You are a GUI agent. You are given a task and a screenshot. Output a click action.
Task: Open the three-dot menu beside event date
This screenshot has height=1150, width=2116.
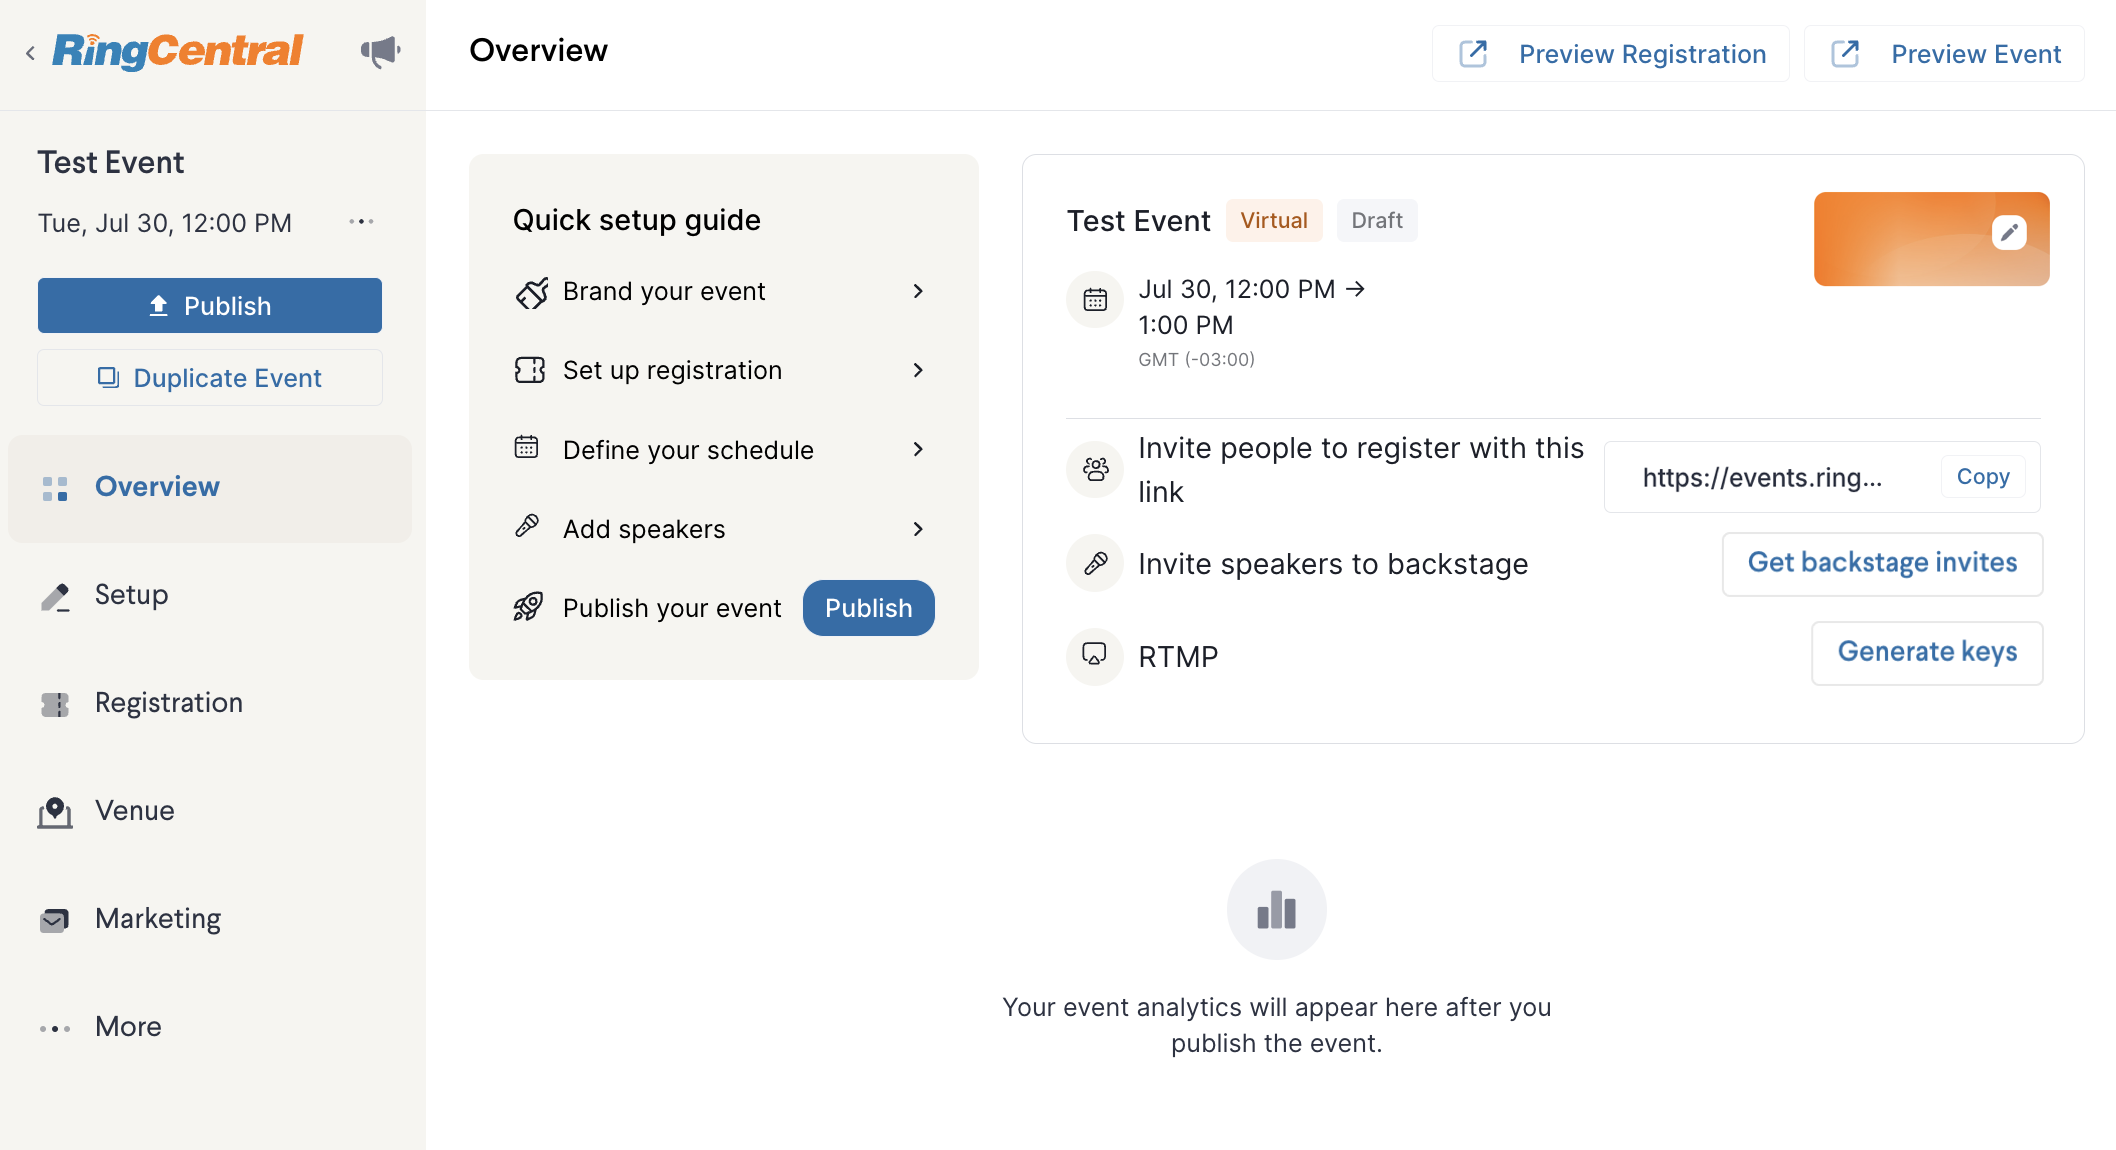pos(361,221)
